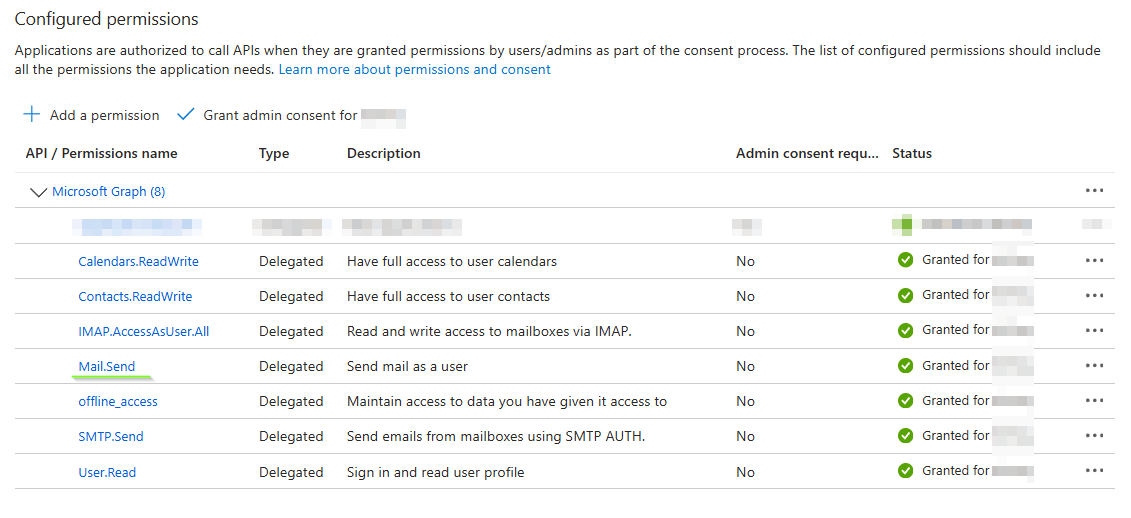Screen dimensions: 1131x518
Task: Open the User.Read permission
Action: point(107,473)
